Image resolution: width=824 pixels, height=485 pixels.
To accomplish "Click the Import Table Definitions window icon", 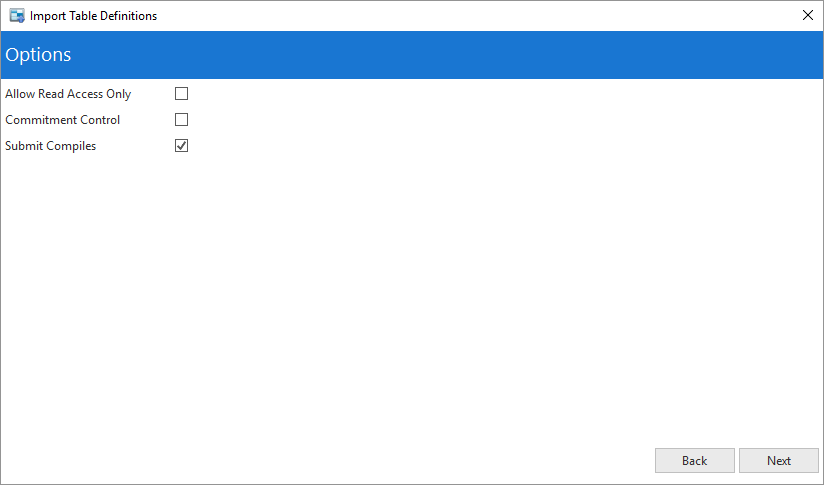I will [x=17, y=16].
